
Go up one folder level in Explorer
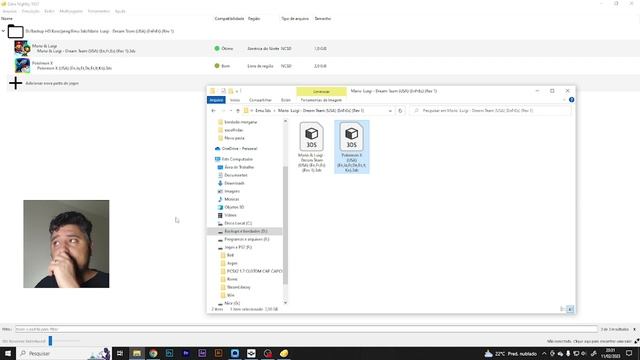point(238,111)
